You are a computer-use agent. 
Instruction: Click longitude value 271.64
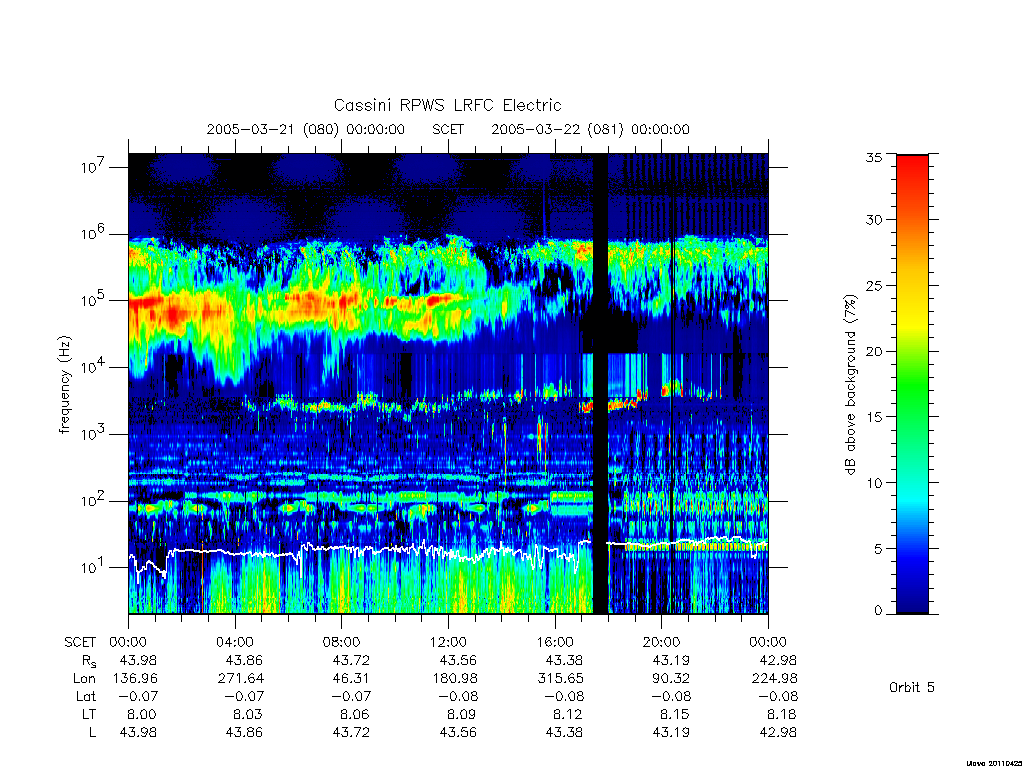(241, 678)
